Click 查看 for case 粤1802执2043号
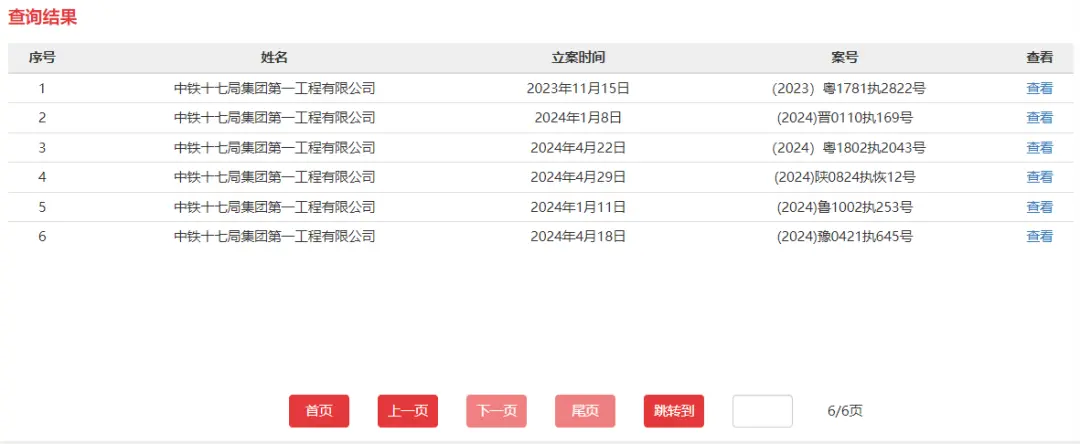Viewport: 1080px width, 444px height. coord(1039,147)
